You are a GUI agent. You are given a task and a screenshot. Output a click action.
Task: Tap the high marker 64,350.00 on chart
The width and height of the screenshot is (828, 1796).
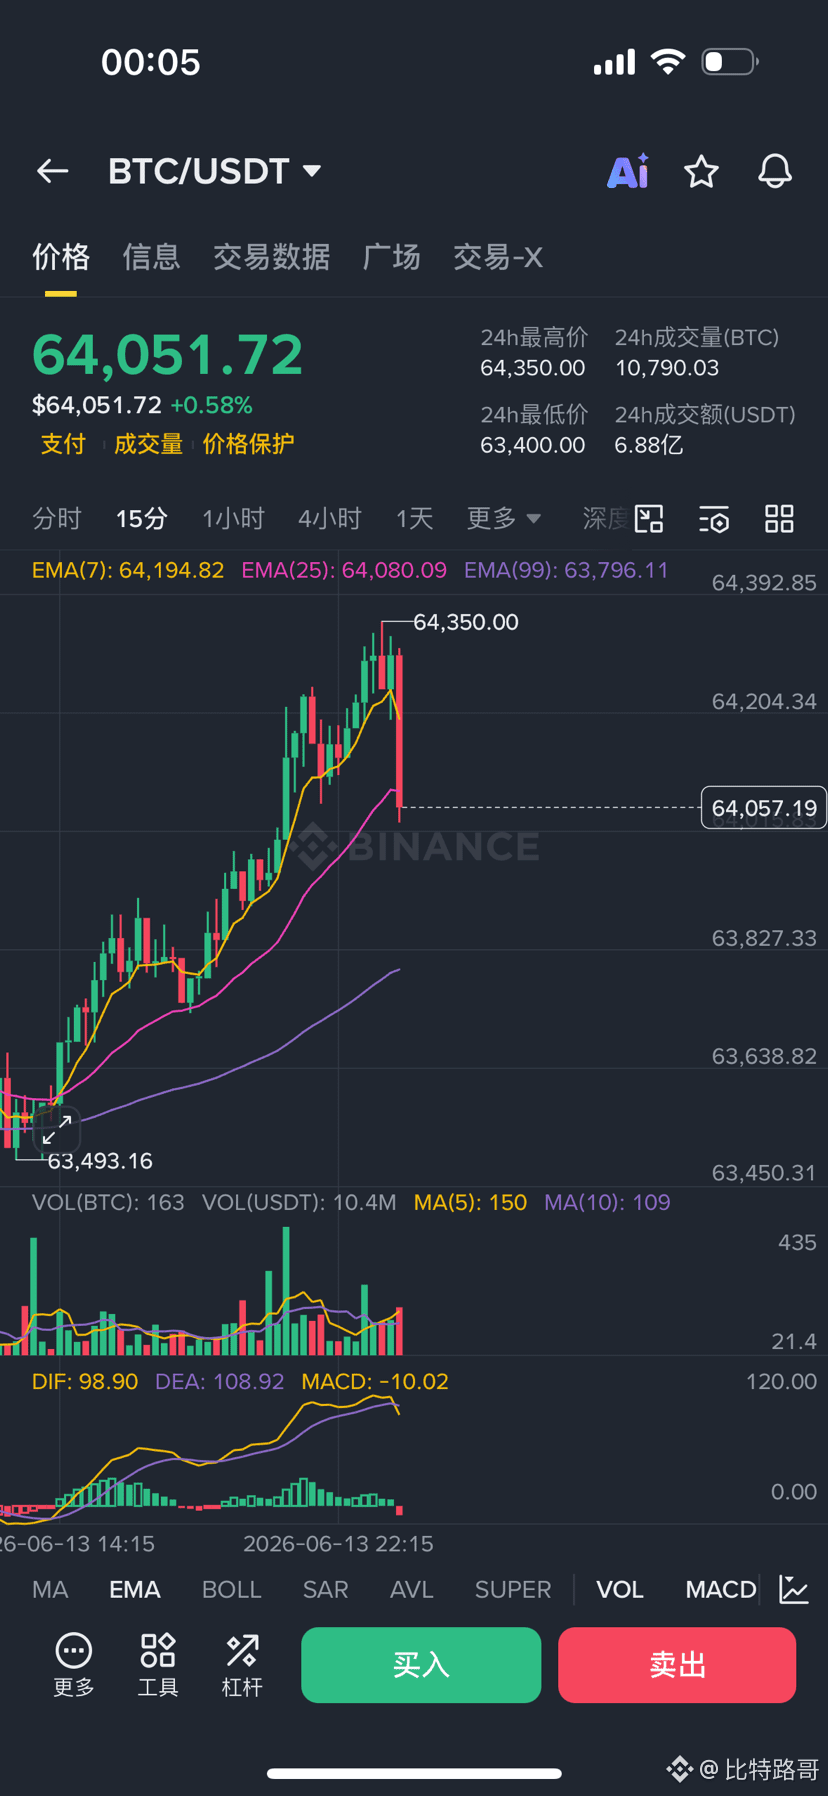point(466,622)
